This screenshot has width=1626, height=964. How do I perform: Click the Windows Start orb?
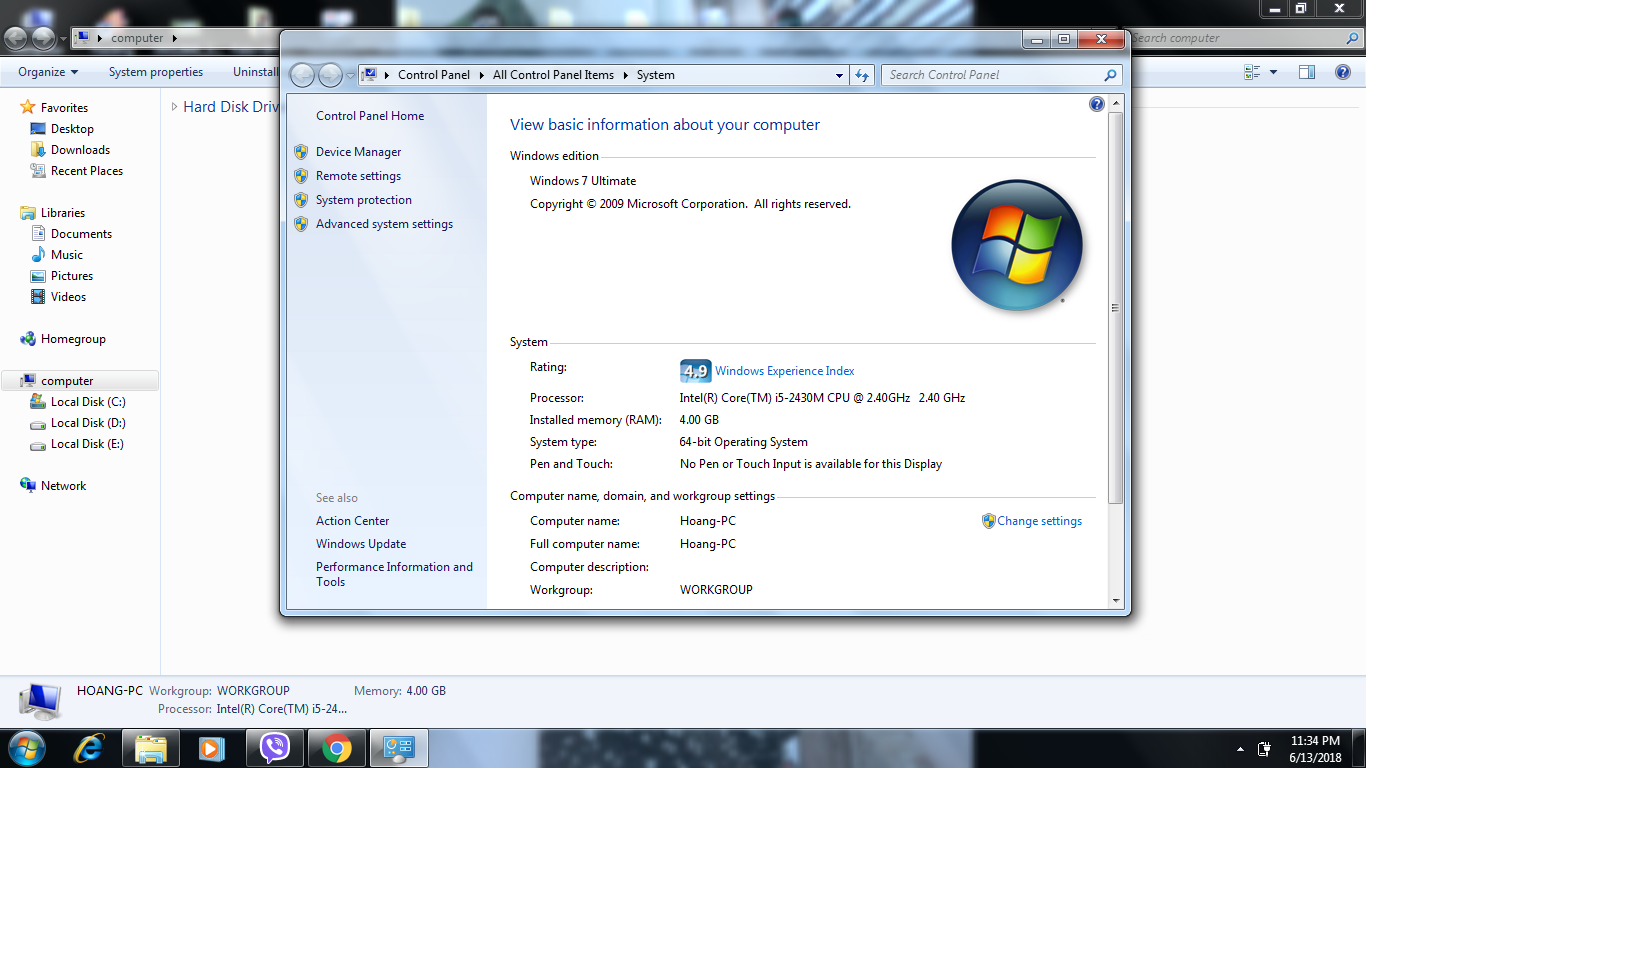coord(27,748)
